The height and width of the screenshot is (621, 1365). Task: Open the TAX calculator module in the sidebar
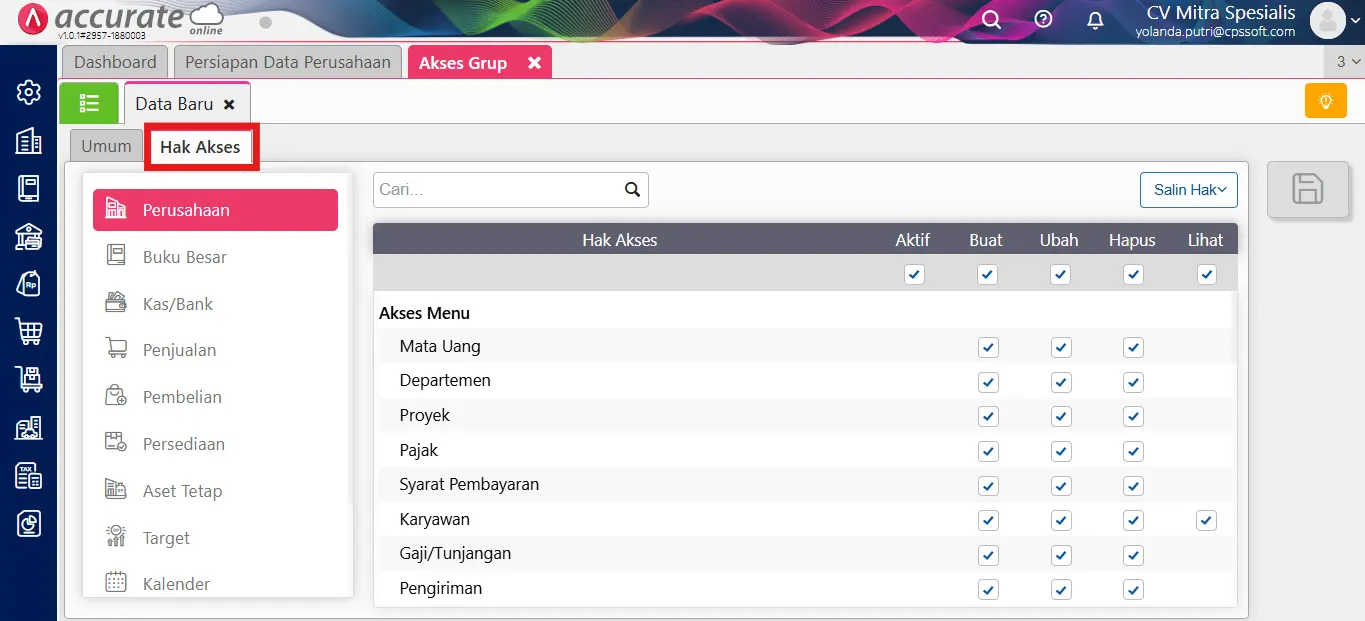point(27,475)
